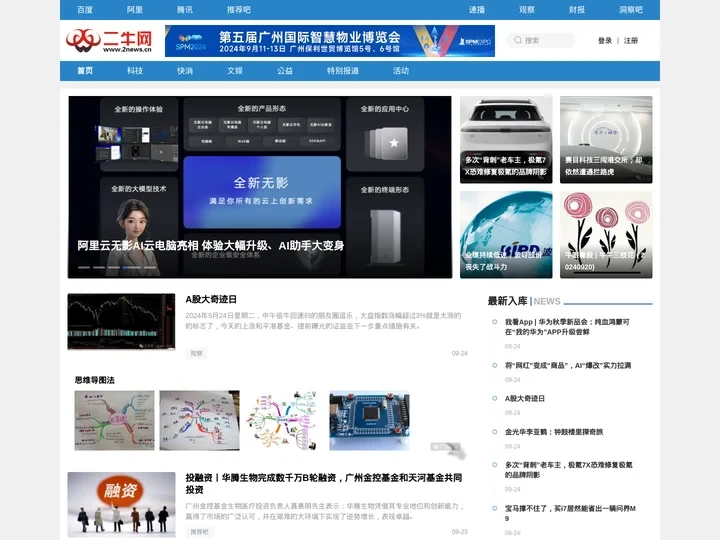The height and width of the screenshot is (540, 720).
Task: Select the 快消 navigation tab
Action: click(185, 71)
